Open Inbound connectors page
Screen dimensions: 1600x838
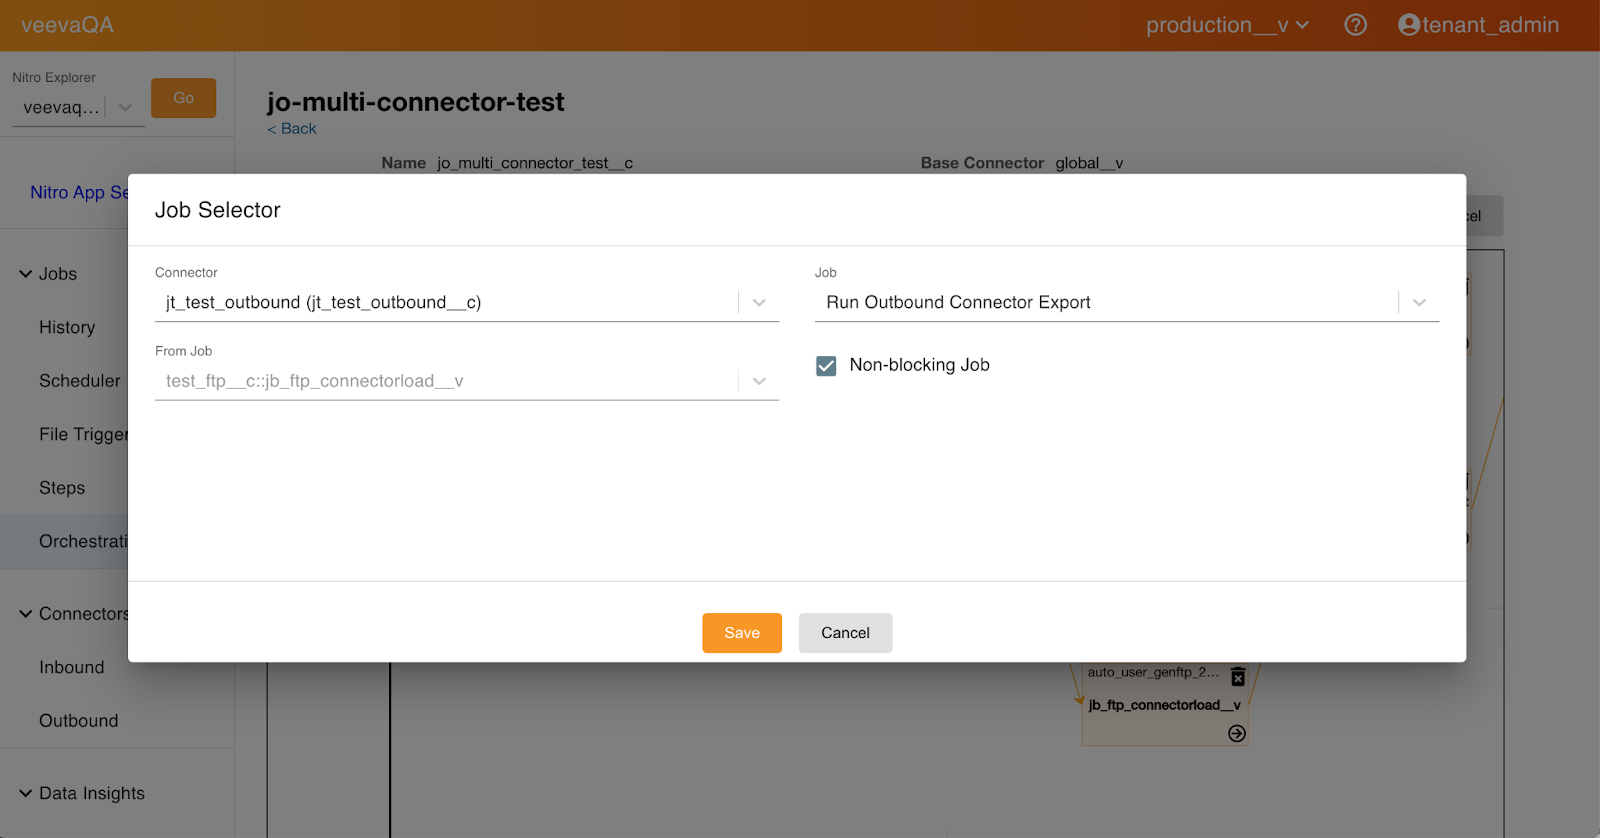pyautogui.click(x=71, y=667)
